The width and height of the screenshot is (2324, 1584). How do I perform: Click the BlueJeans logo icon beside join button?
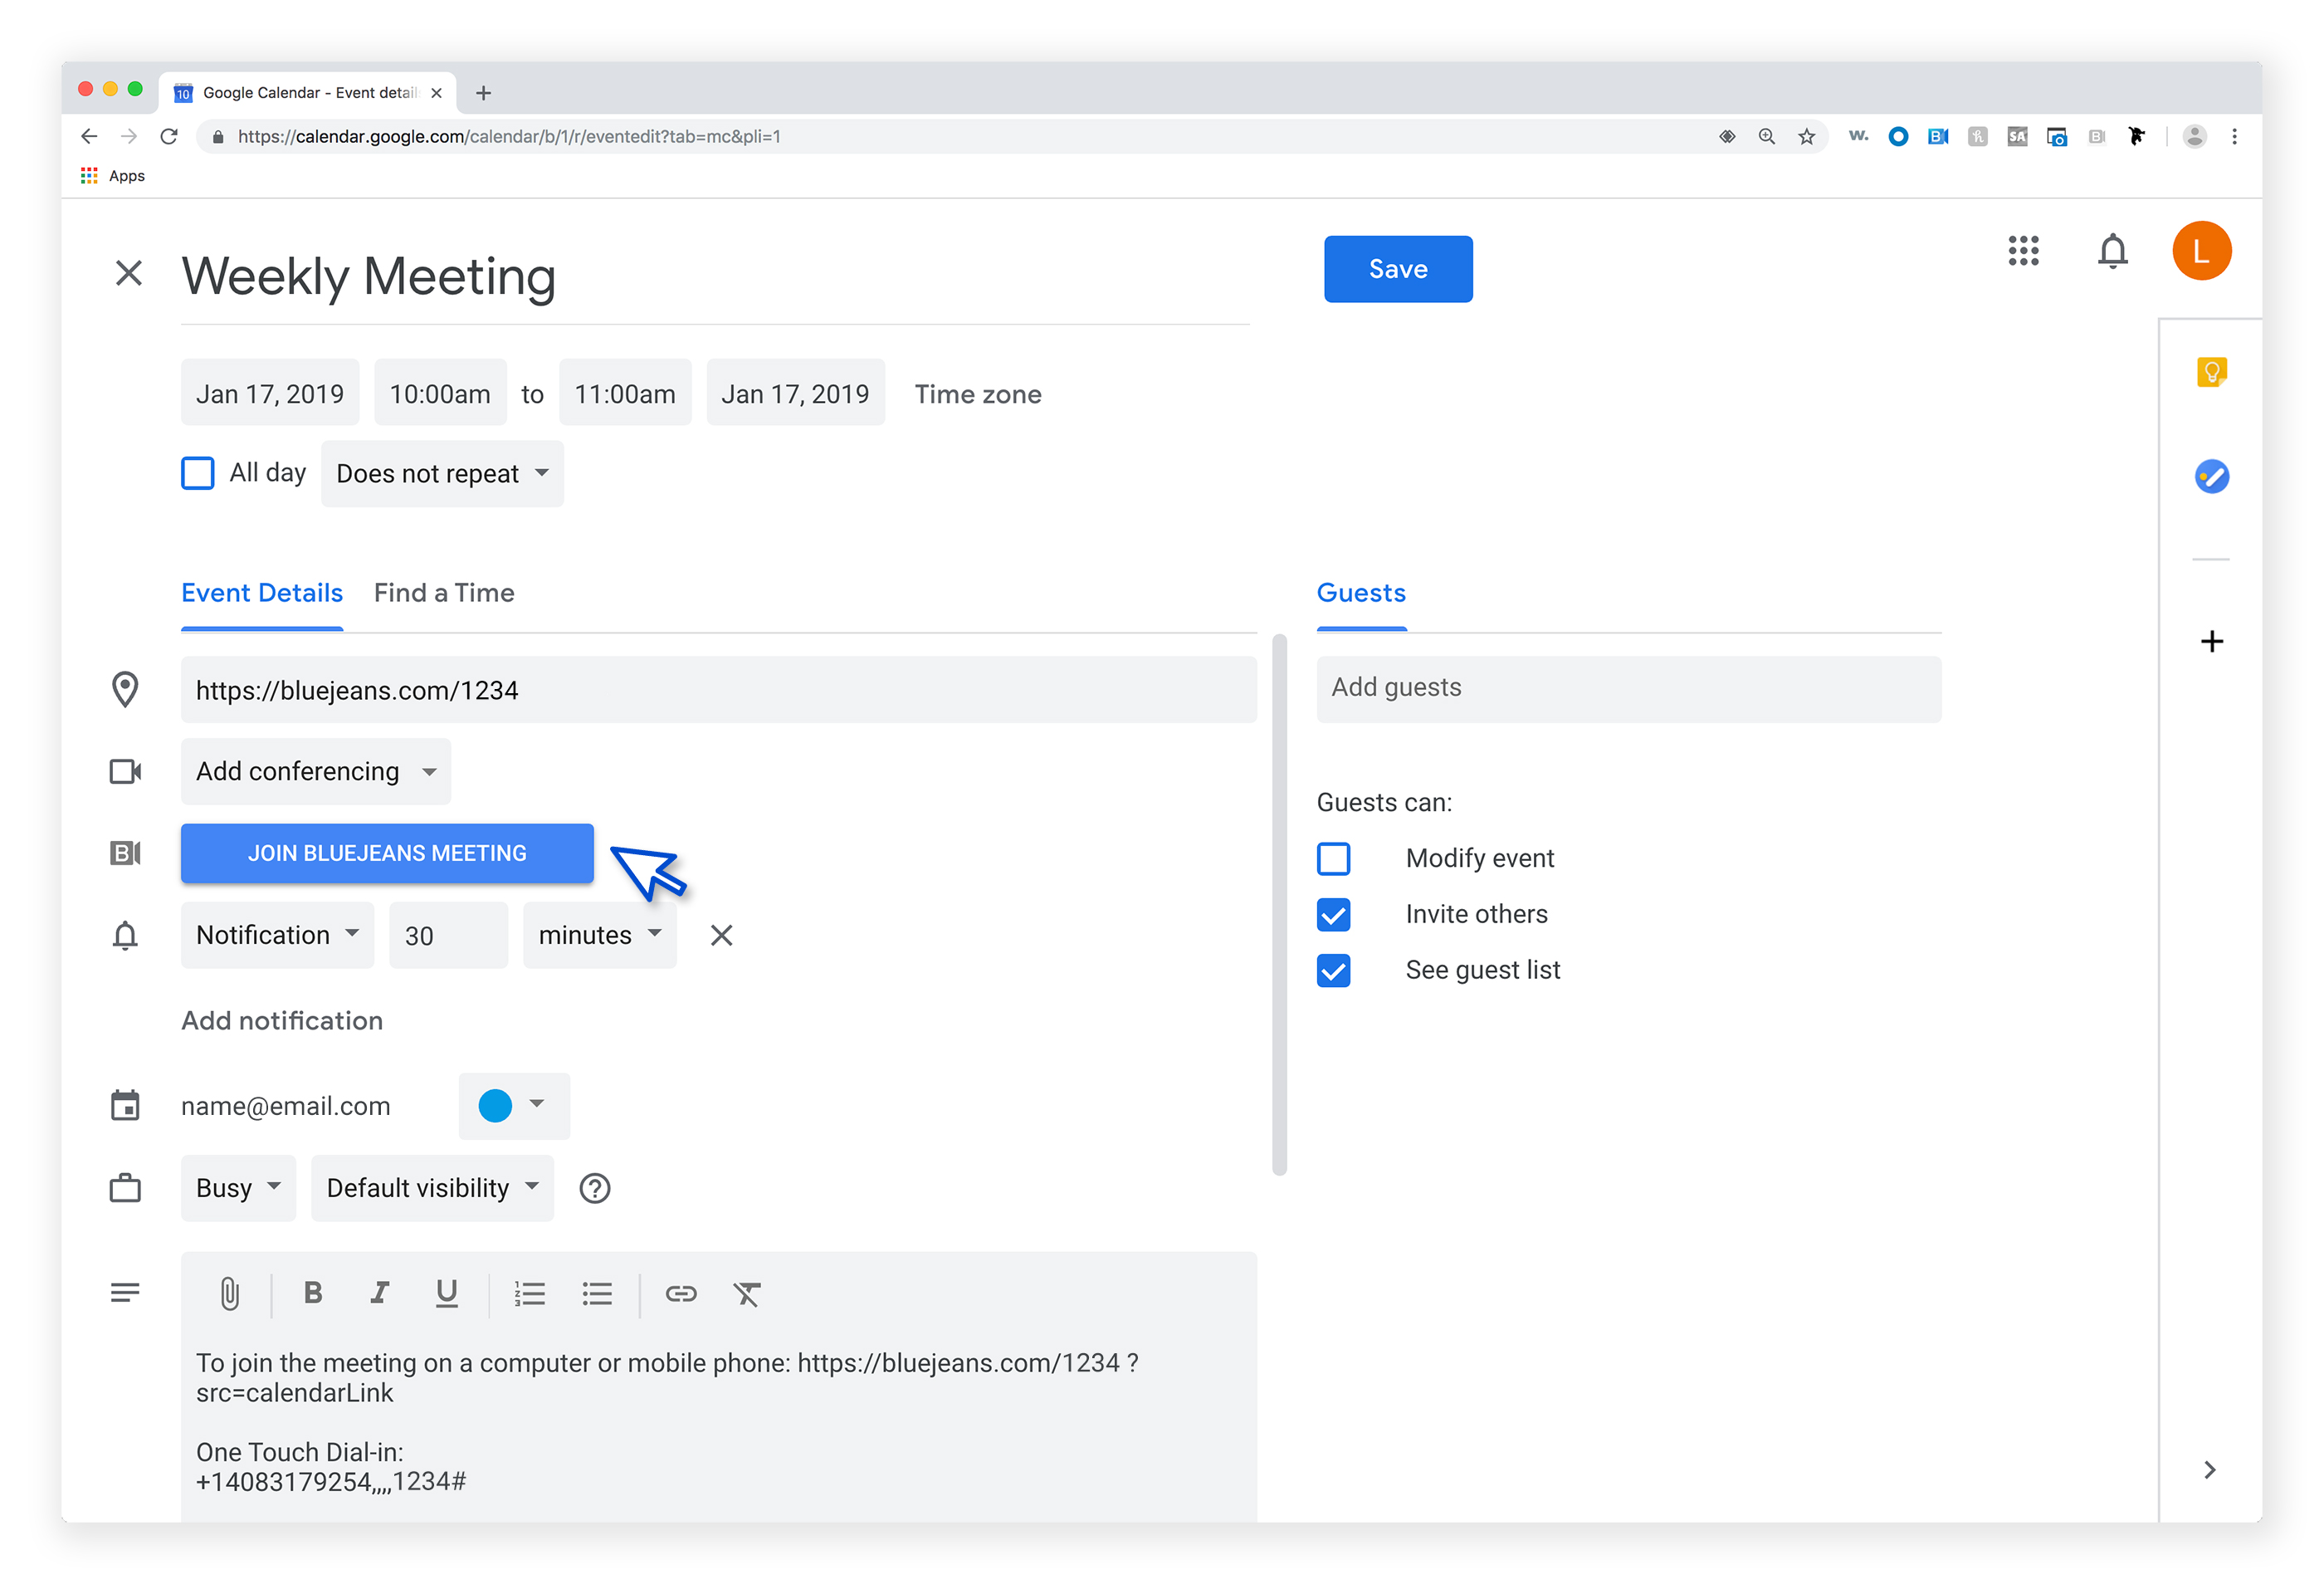(125, 853)
